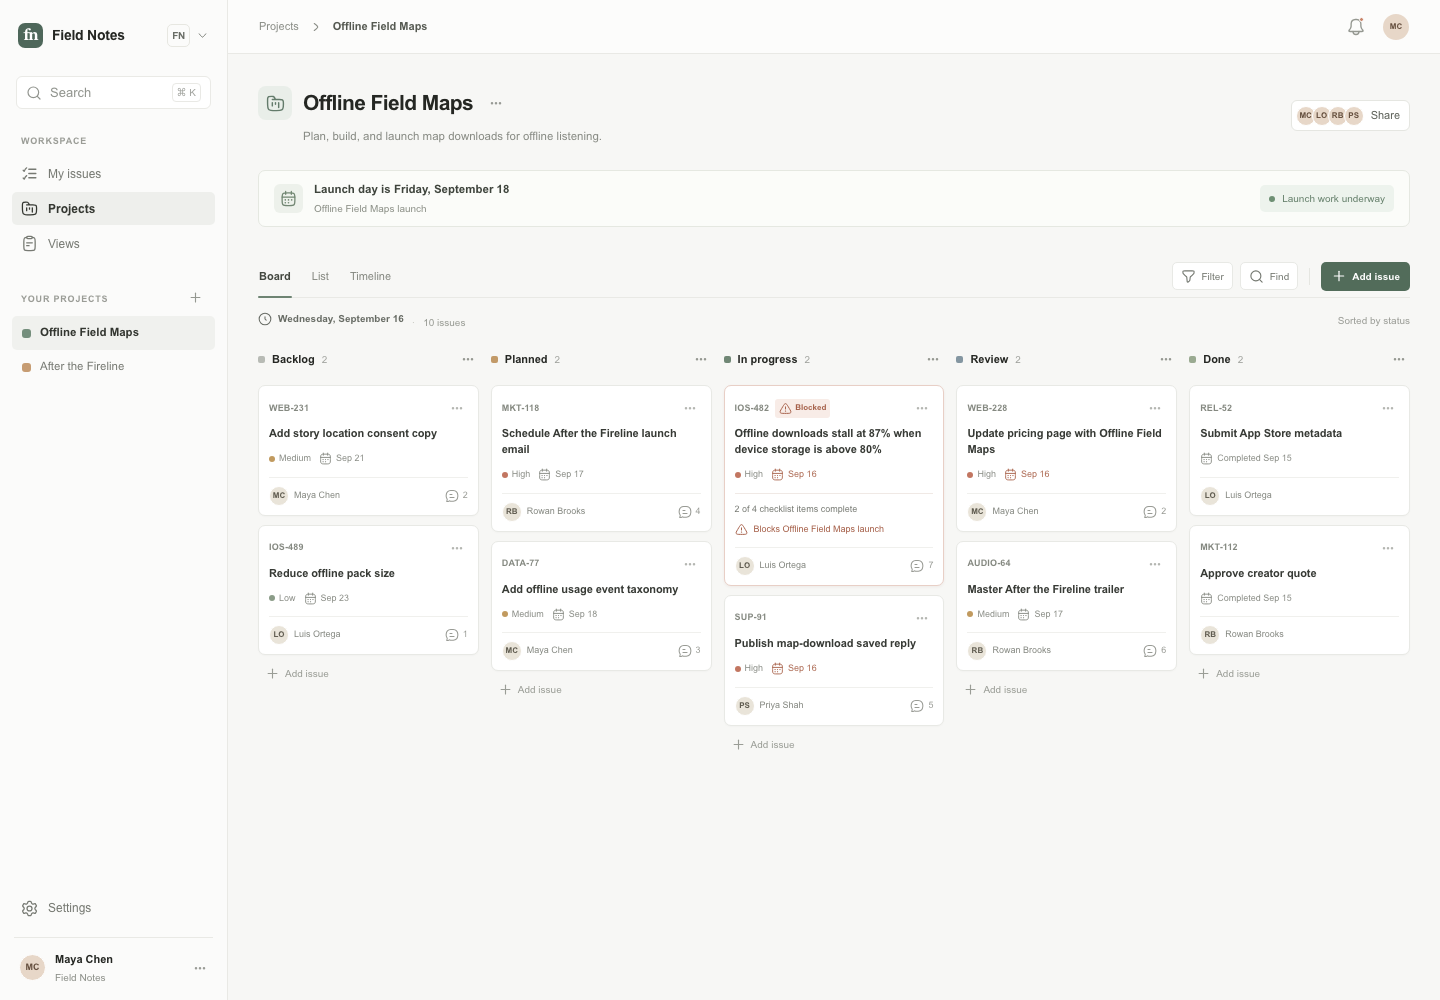Click the Field Notes logo icon
1440x1000 pixels.
click(31, 35)
